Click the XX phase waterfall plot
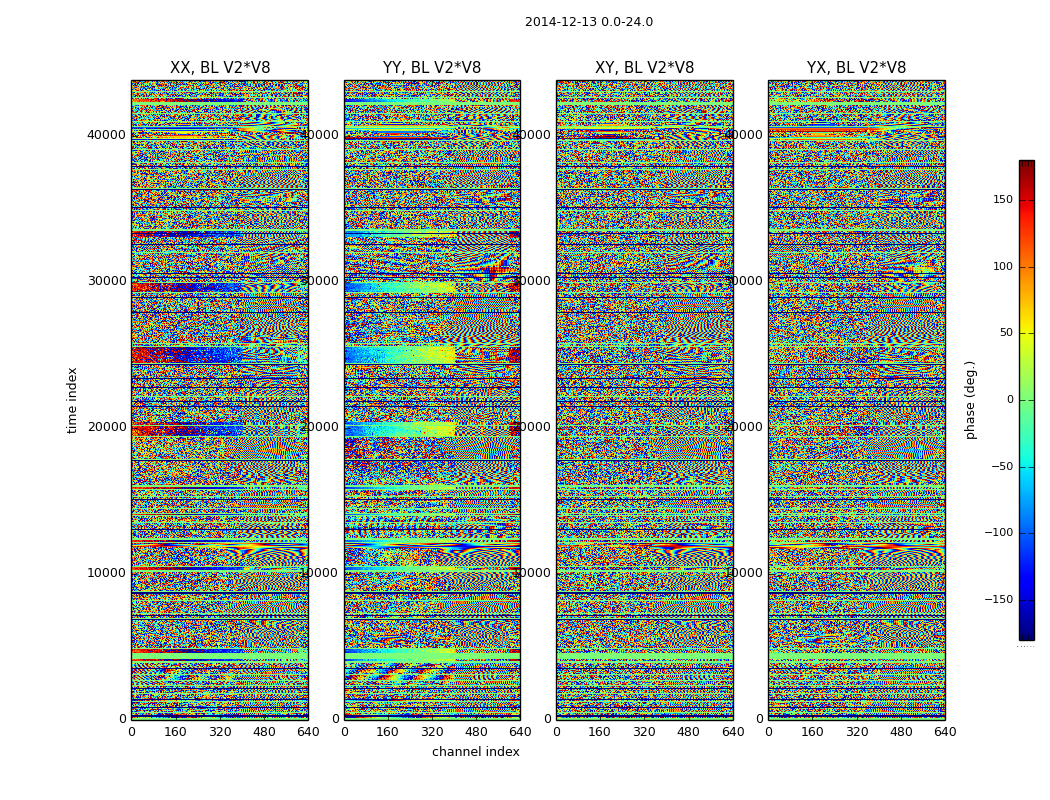Image resolution: width=1050 pixels, height=800 pixels. [x=220, y=400]
